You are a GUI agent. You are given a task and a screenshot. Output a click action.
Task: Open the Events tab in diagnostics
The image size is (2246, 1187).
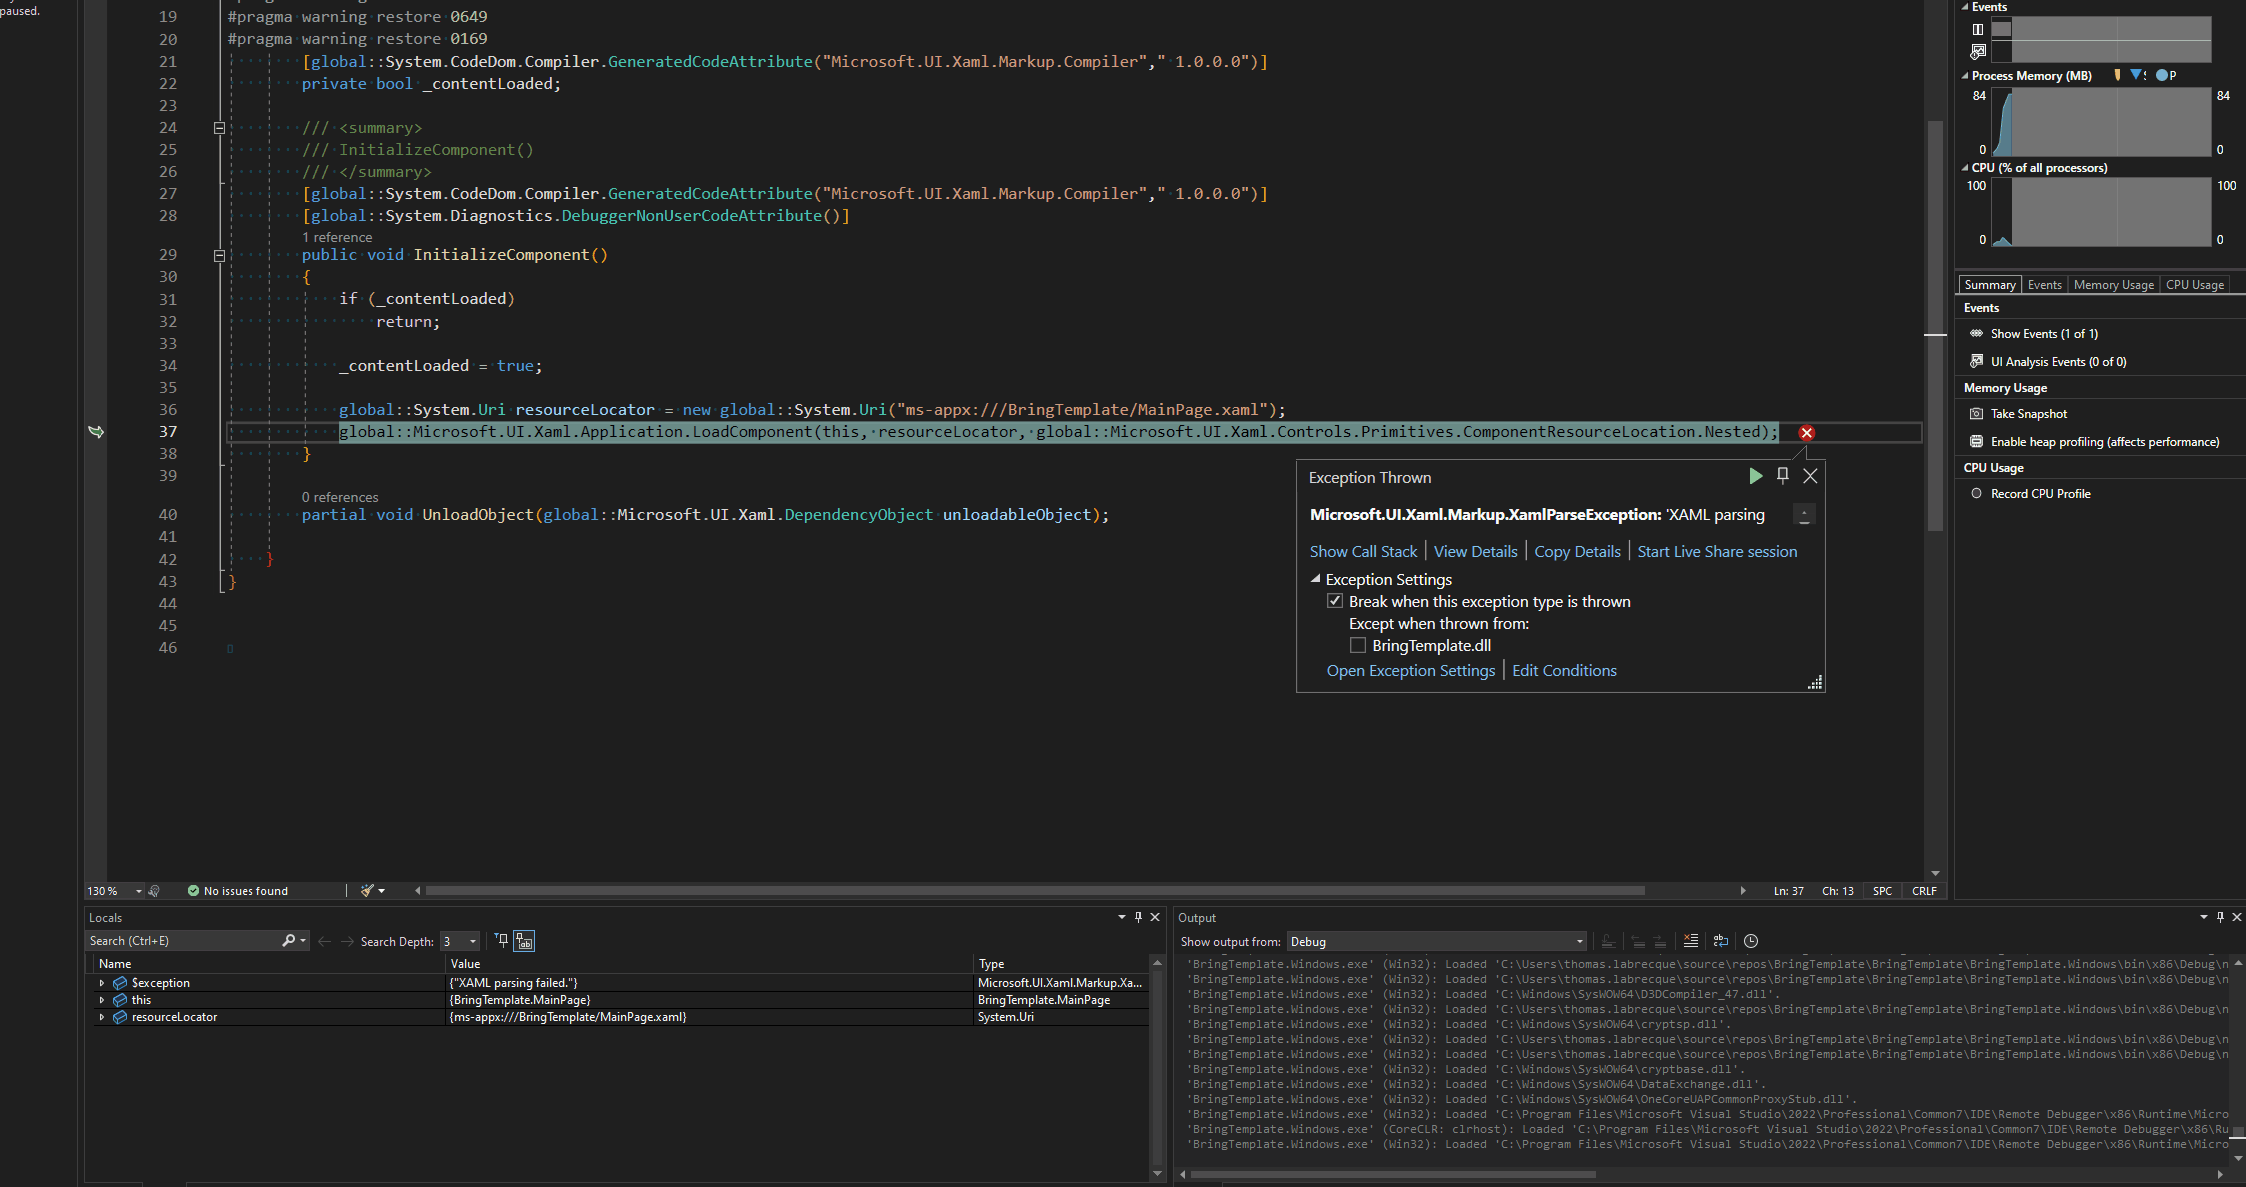click(x=2044, y=284)
